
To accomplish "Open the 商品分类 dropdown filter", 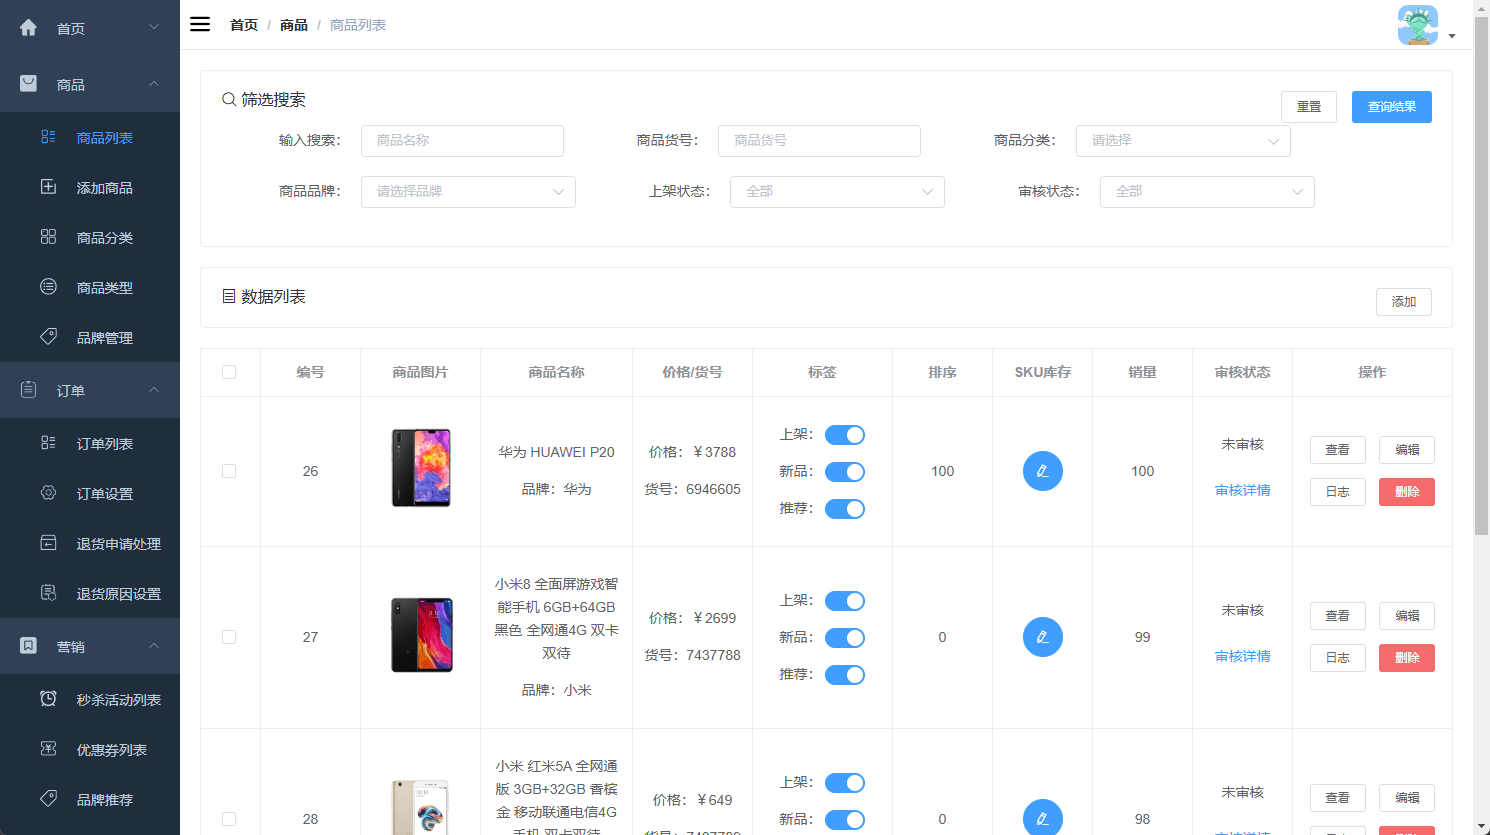I will (1182, 141).
